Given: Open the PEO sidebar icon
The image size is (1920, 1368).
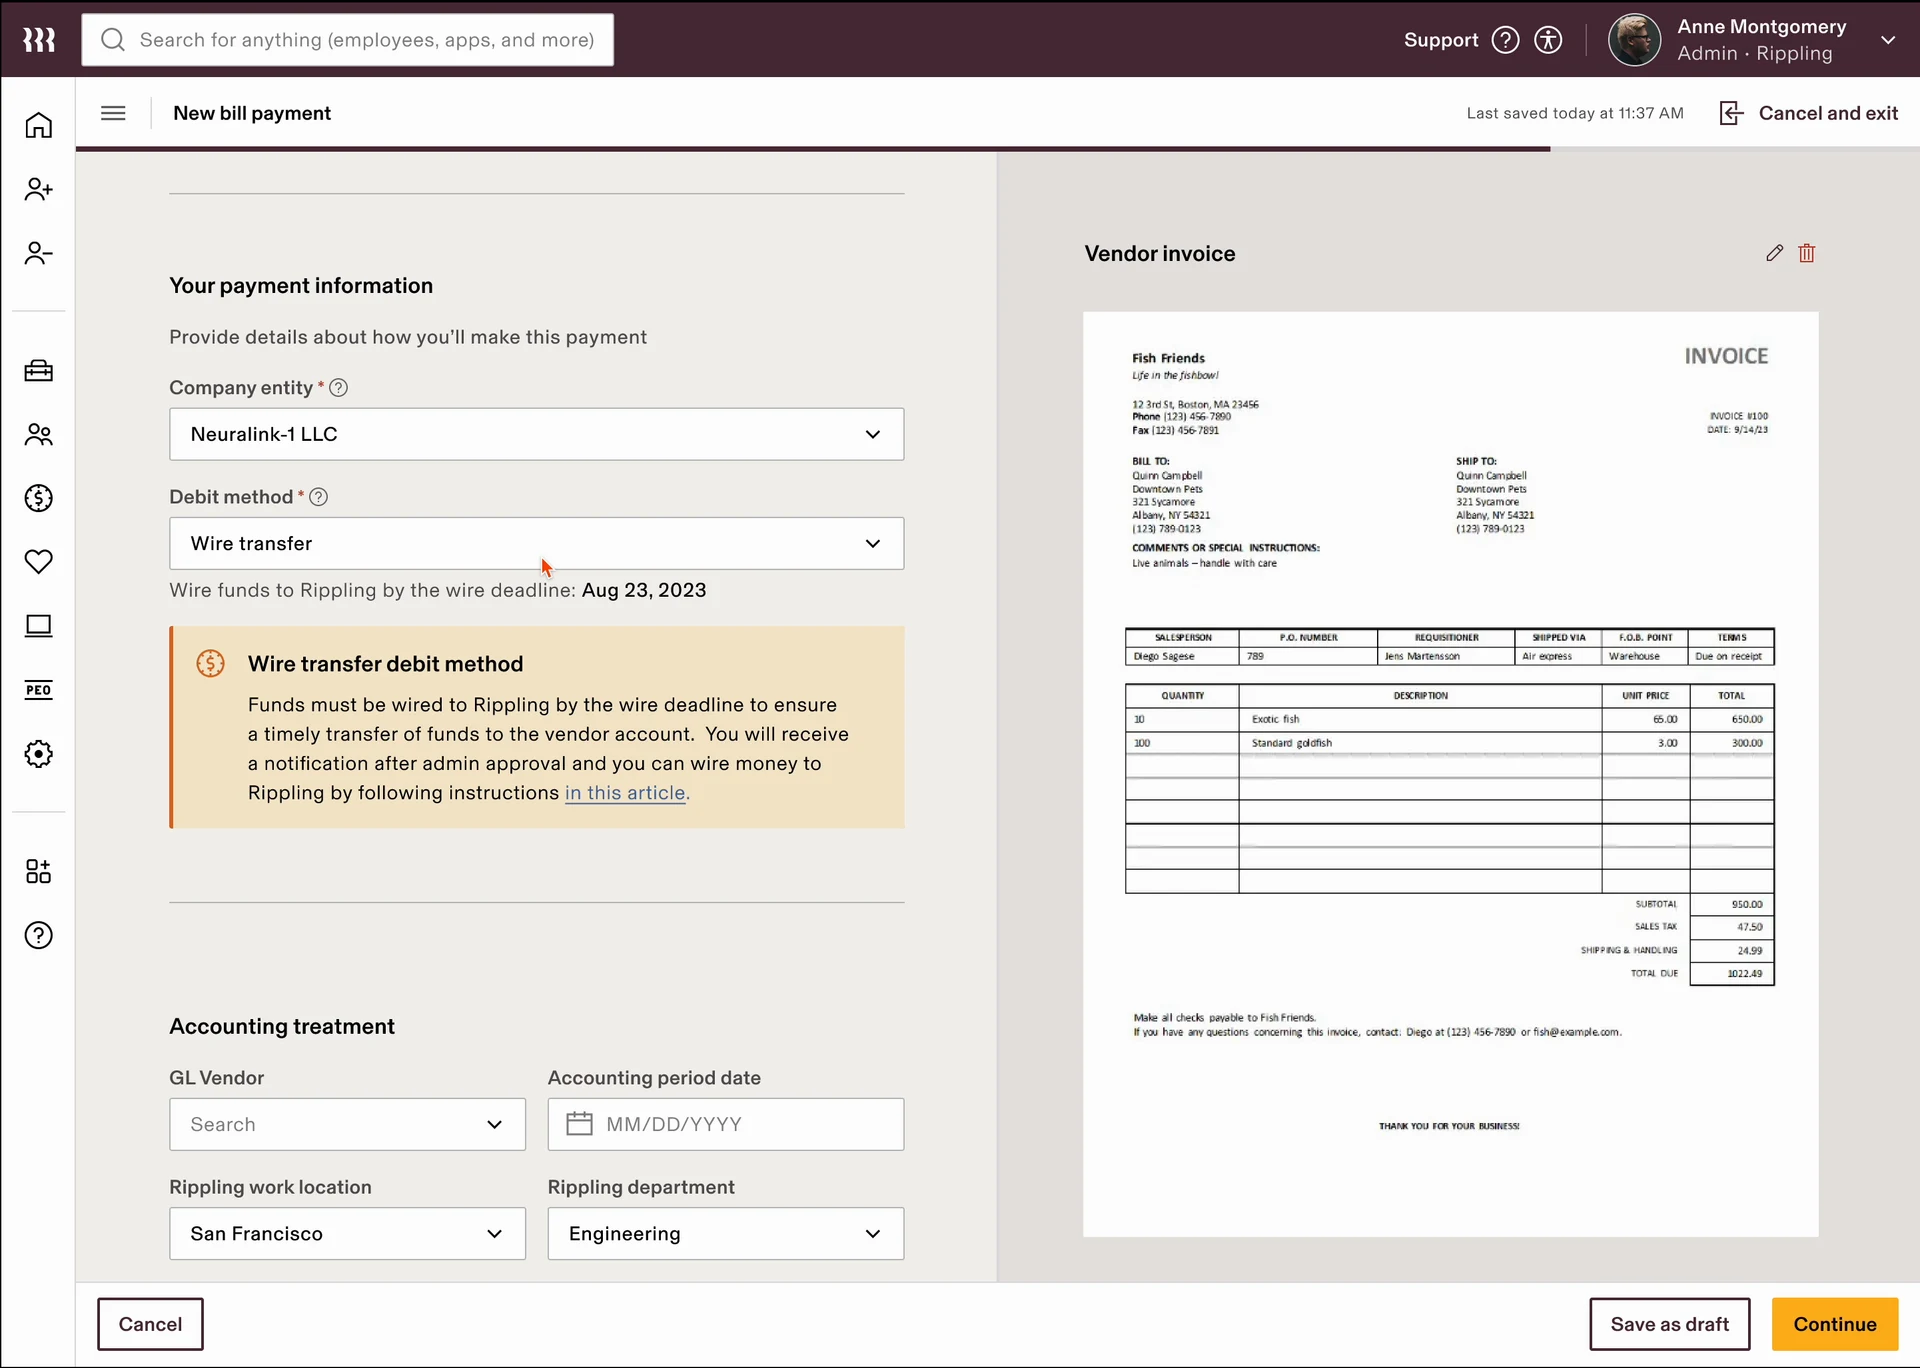Looking at the screenshot, I should point(39,690).
